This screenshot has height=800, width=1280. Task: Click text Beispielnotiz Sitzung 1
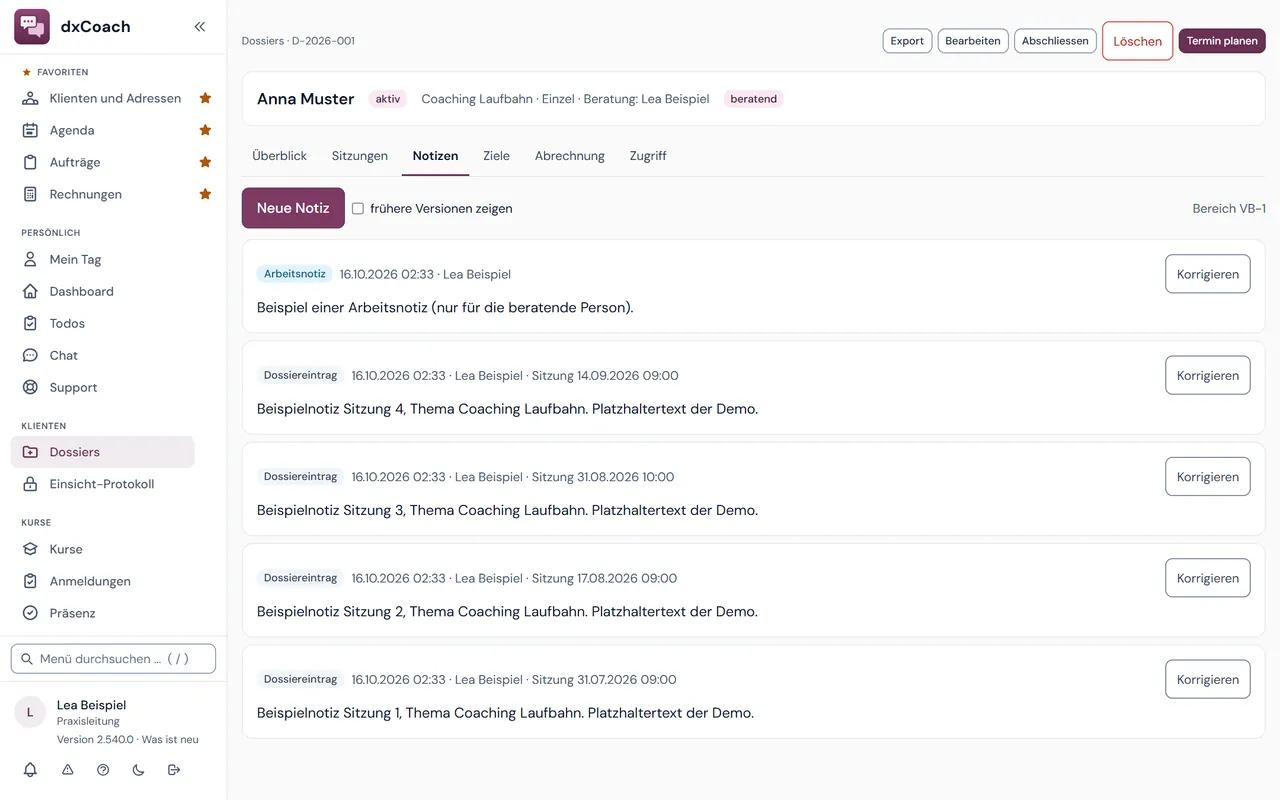(x=329, y=713)
